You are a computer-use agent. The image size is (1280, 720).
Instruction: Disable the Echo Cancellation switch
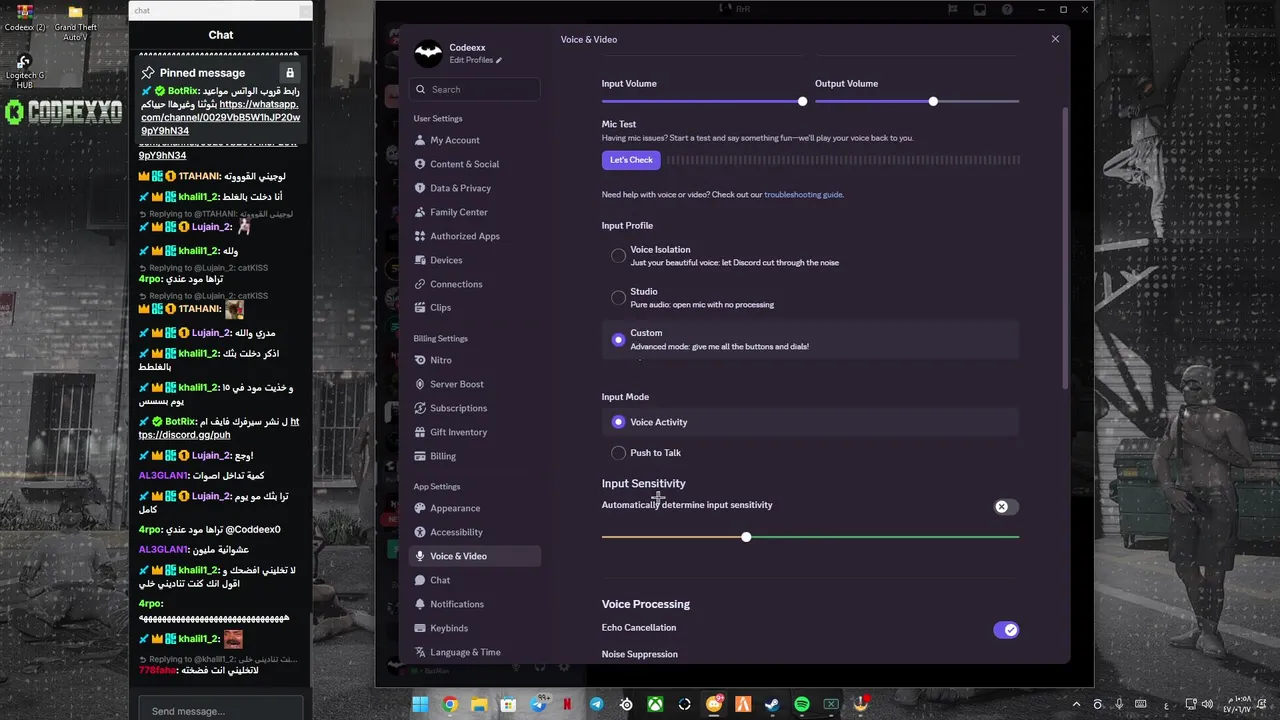(1006, 630)
